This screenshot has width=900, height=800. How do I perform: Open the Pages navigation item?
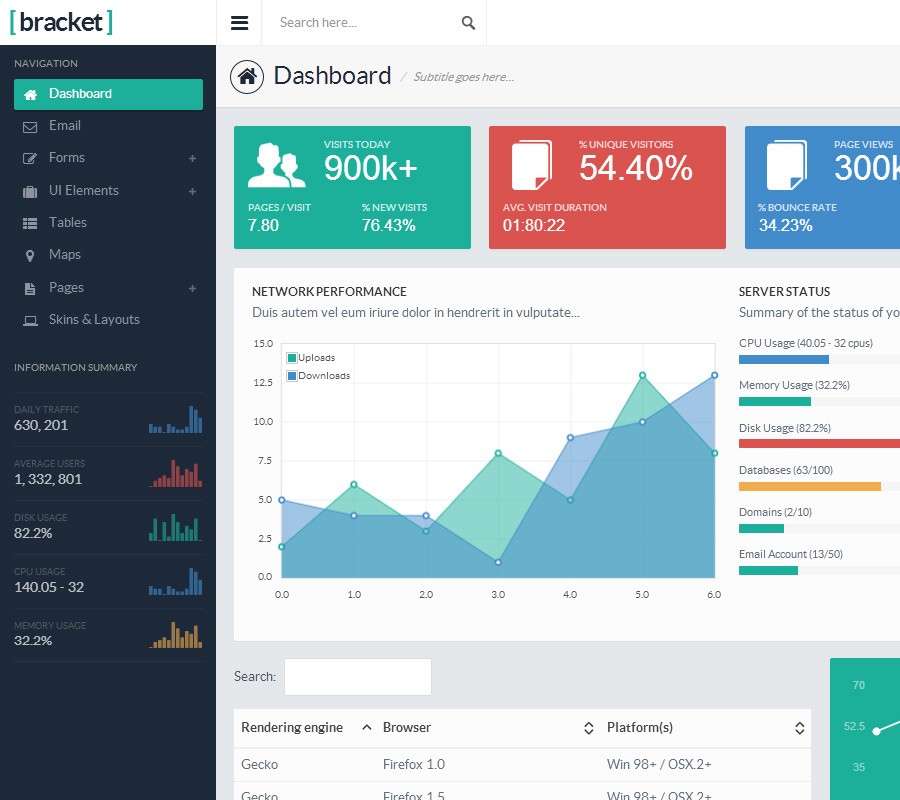pos(108,288)
